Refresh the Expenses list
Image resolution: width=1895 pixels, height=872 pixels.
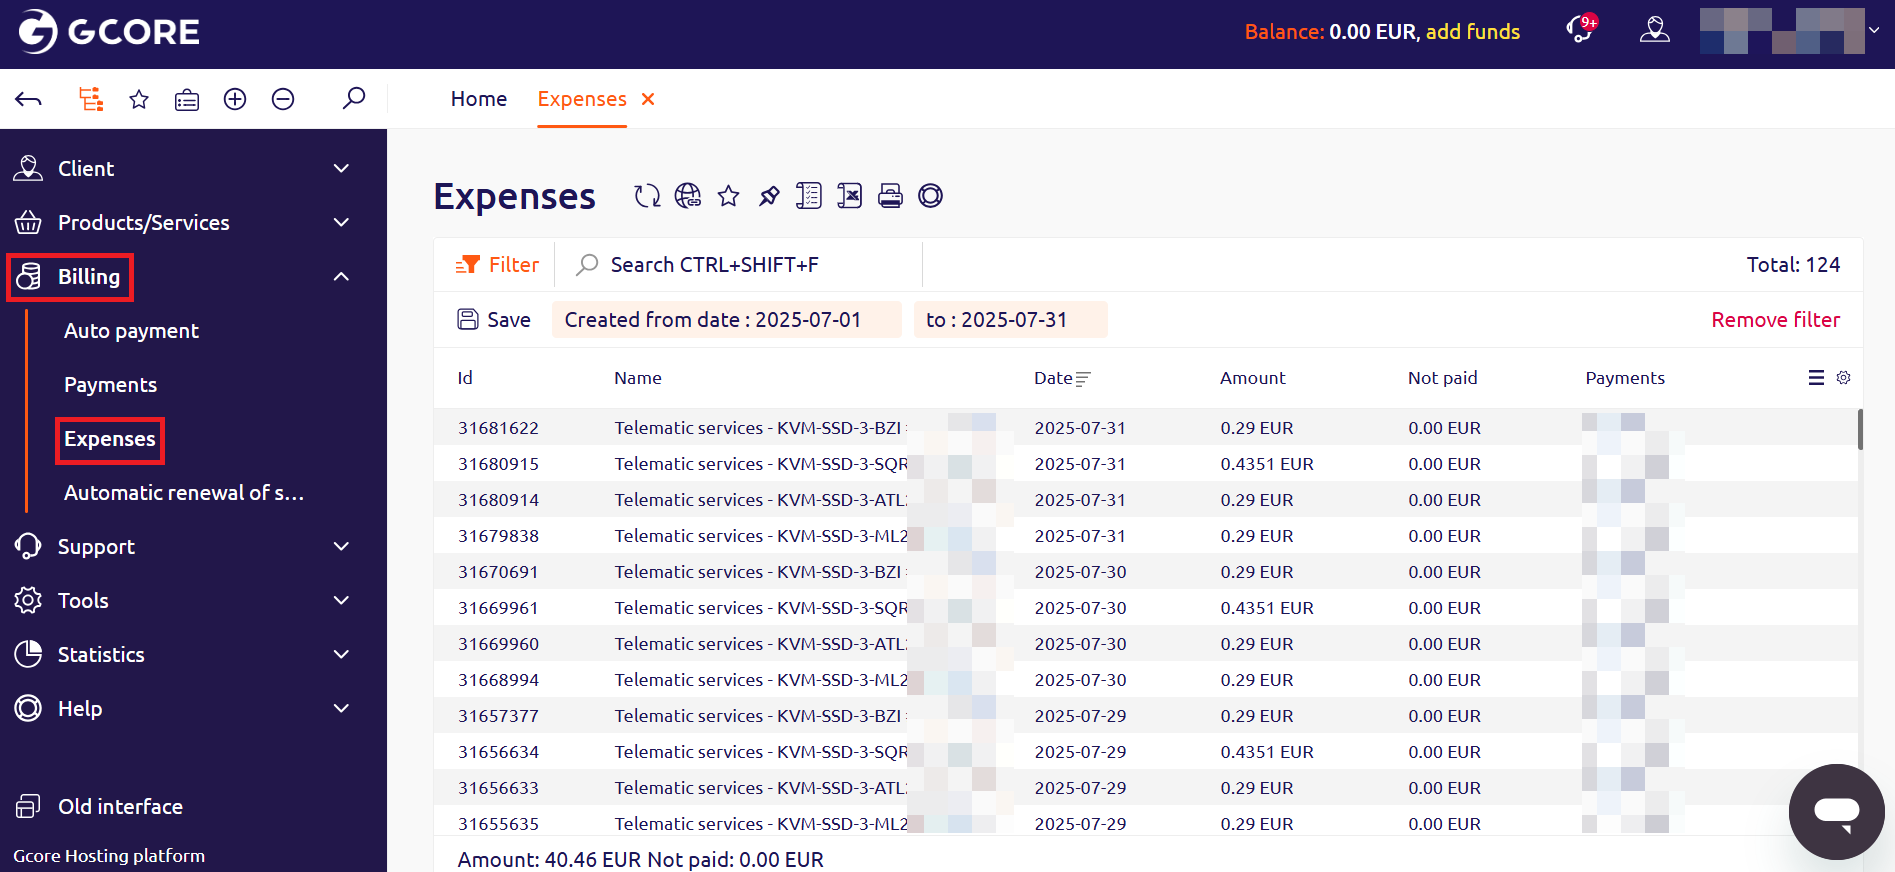tap(647, 196)
